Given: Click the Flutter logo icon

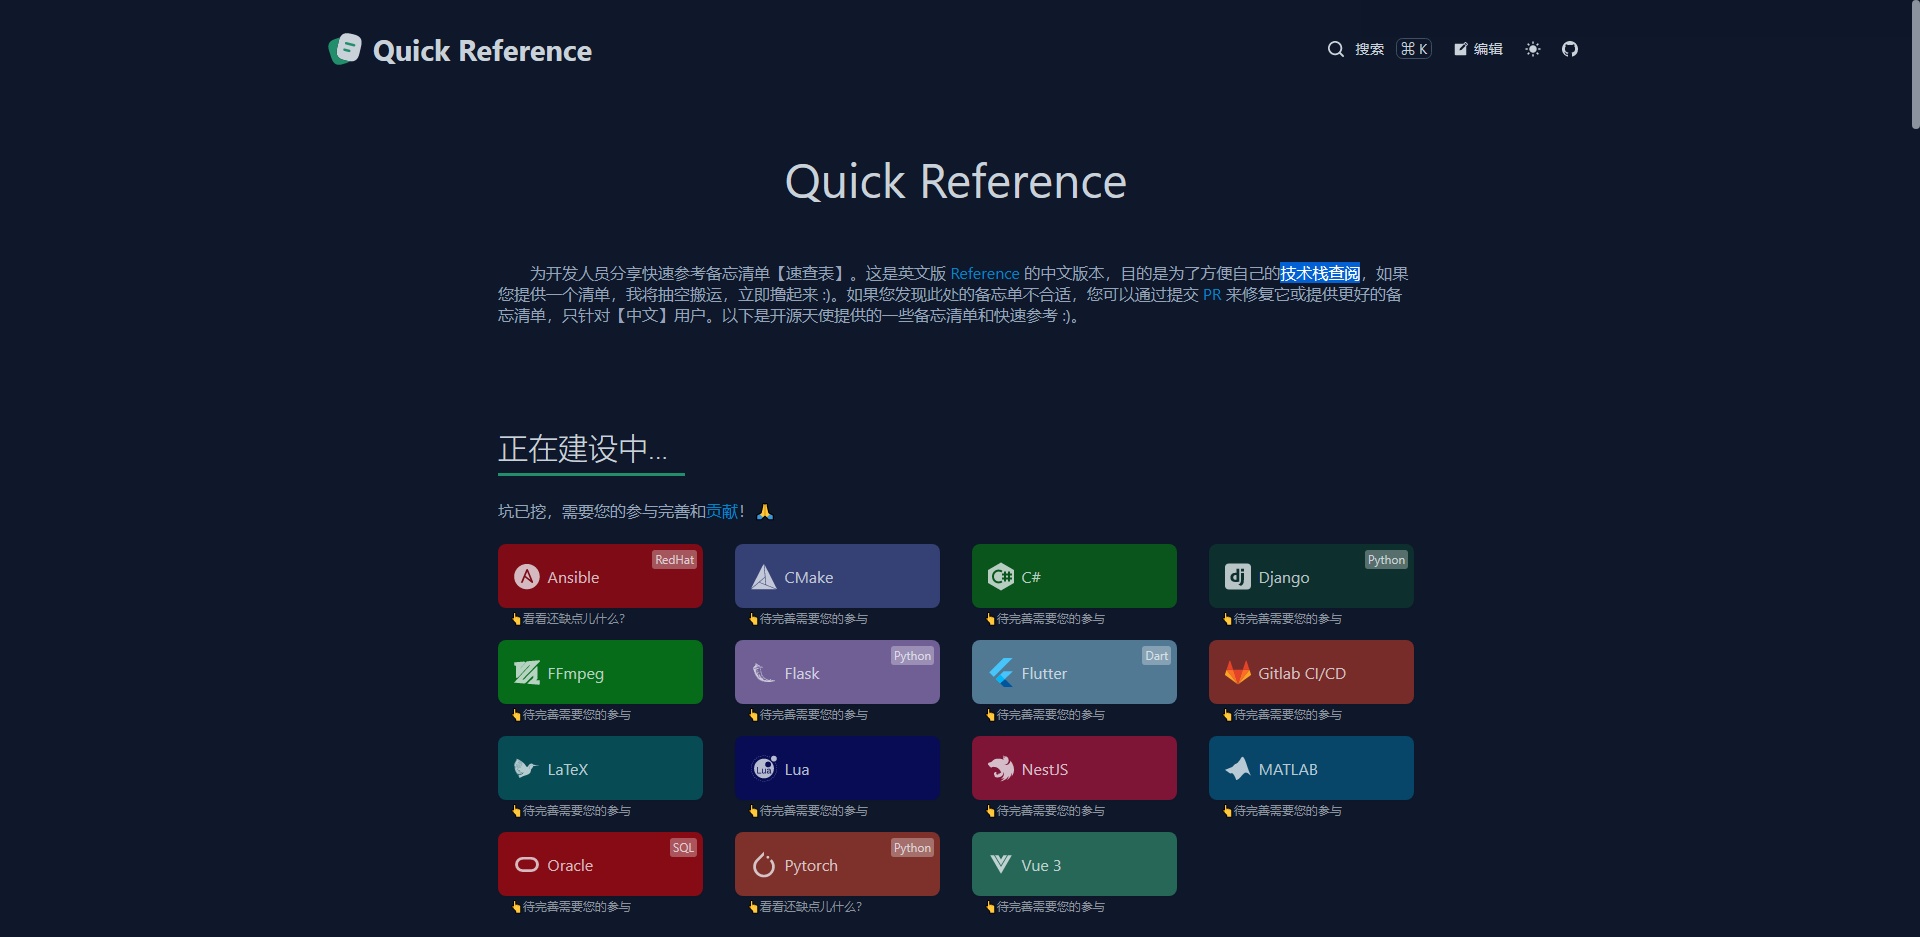Looking at the screenshot, I should 1001,673.
